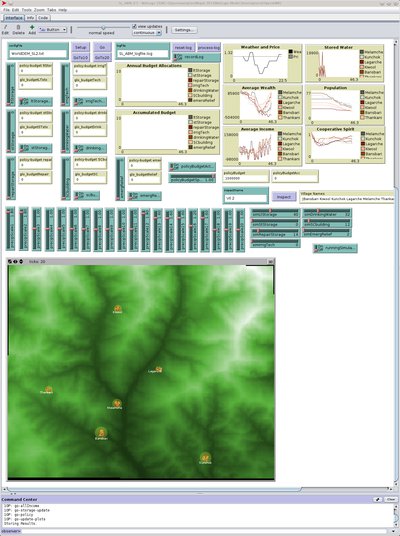The width and height of the screenshot is (400, 536).
Task: Click the Kunchok village icon on the map
Action: (x=205, y=457)
